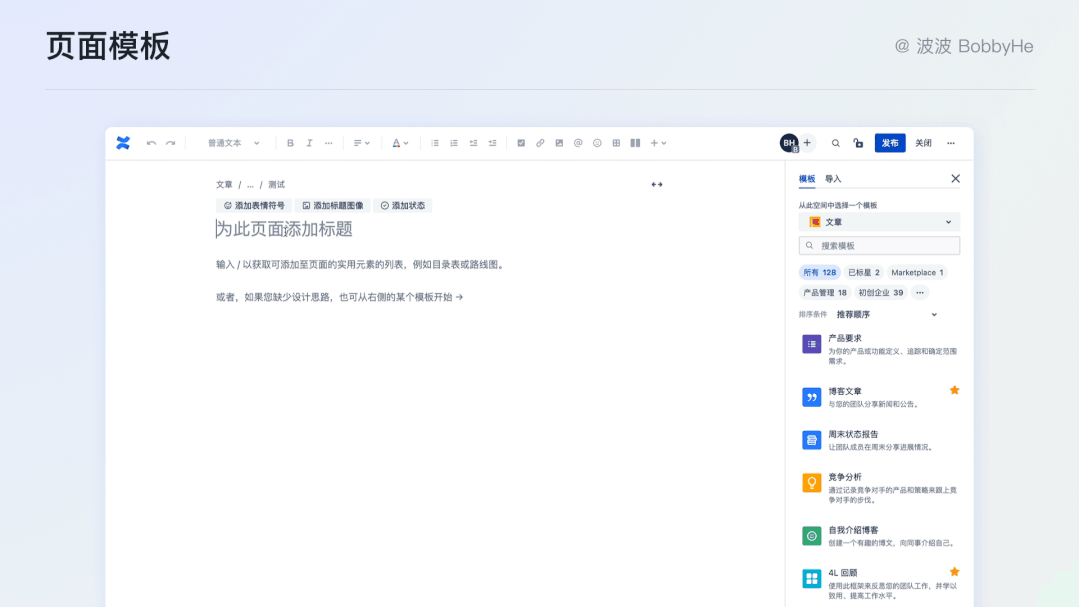Open the 文章 space selector dropdown

pyautogui.click(x=879, y=222)
